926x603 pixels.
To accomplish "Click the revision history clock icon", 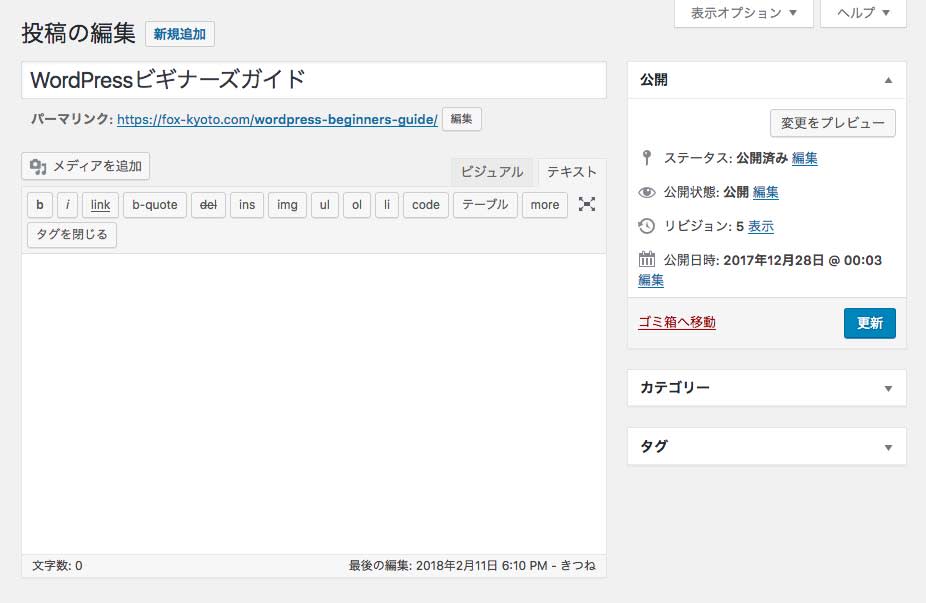I will coord(647,226).
